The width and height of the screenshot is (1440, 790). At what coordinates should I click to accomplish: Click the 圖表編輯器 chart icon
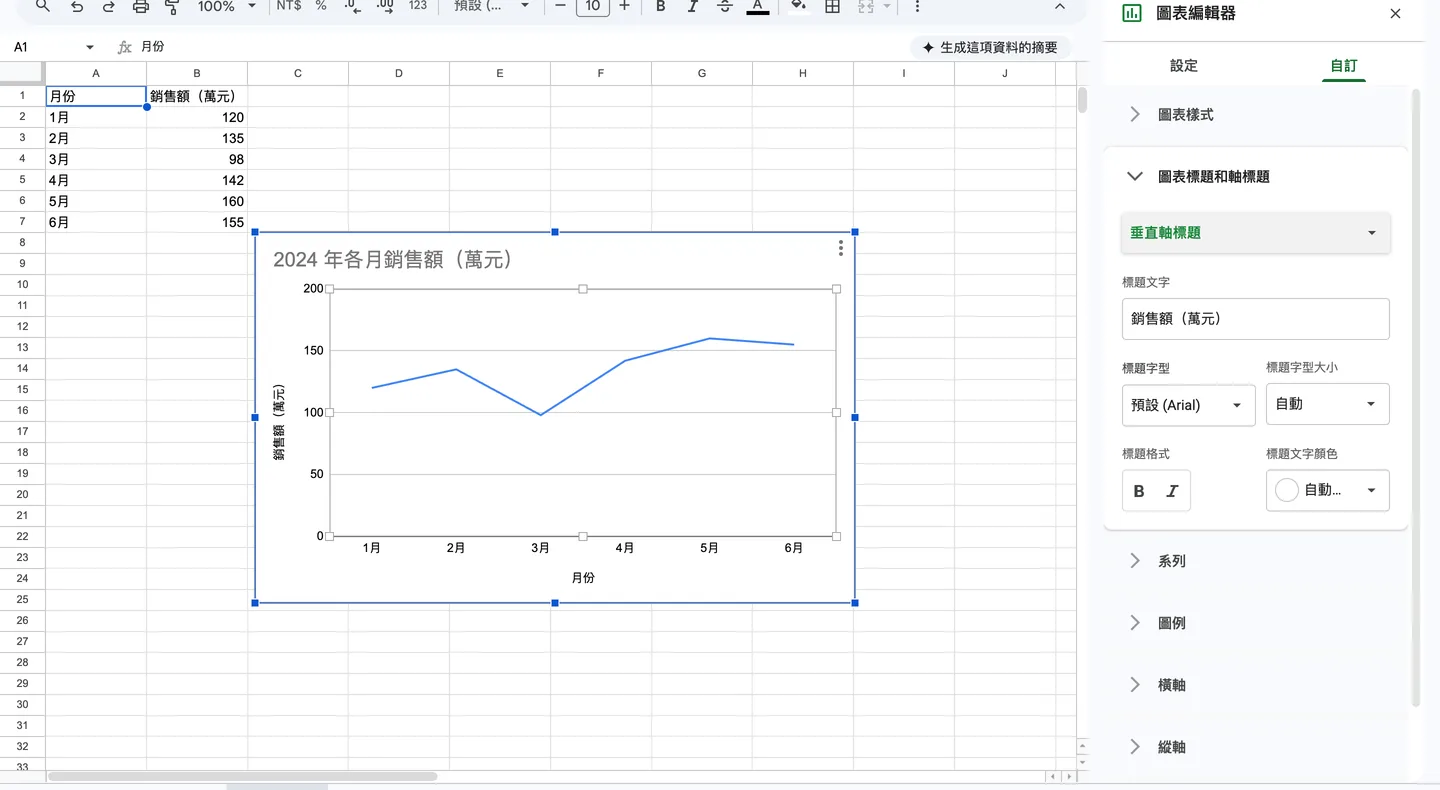(x=1132, y=14)
